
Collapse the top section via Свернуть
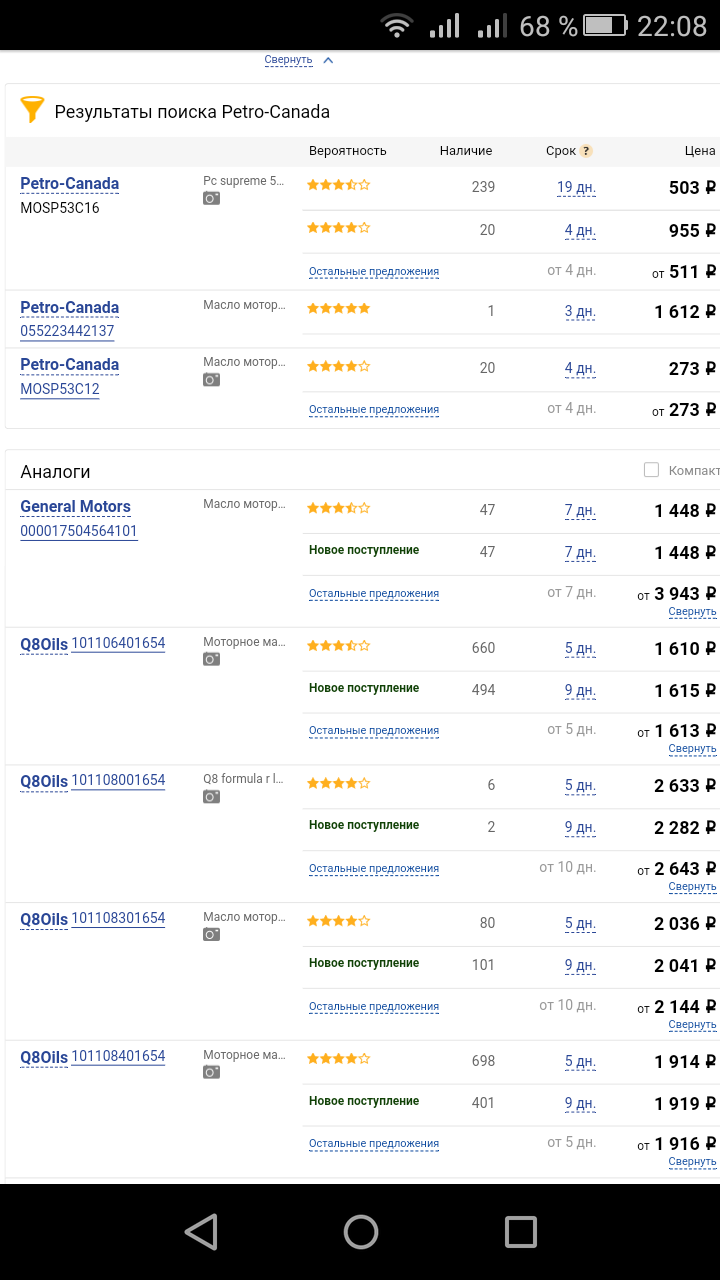[x=288, y=60]
